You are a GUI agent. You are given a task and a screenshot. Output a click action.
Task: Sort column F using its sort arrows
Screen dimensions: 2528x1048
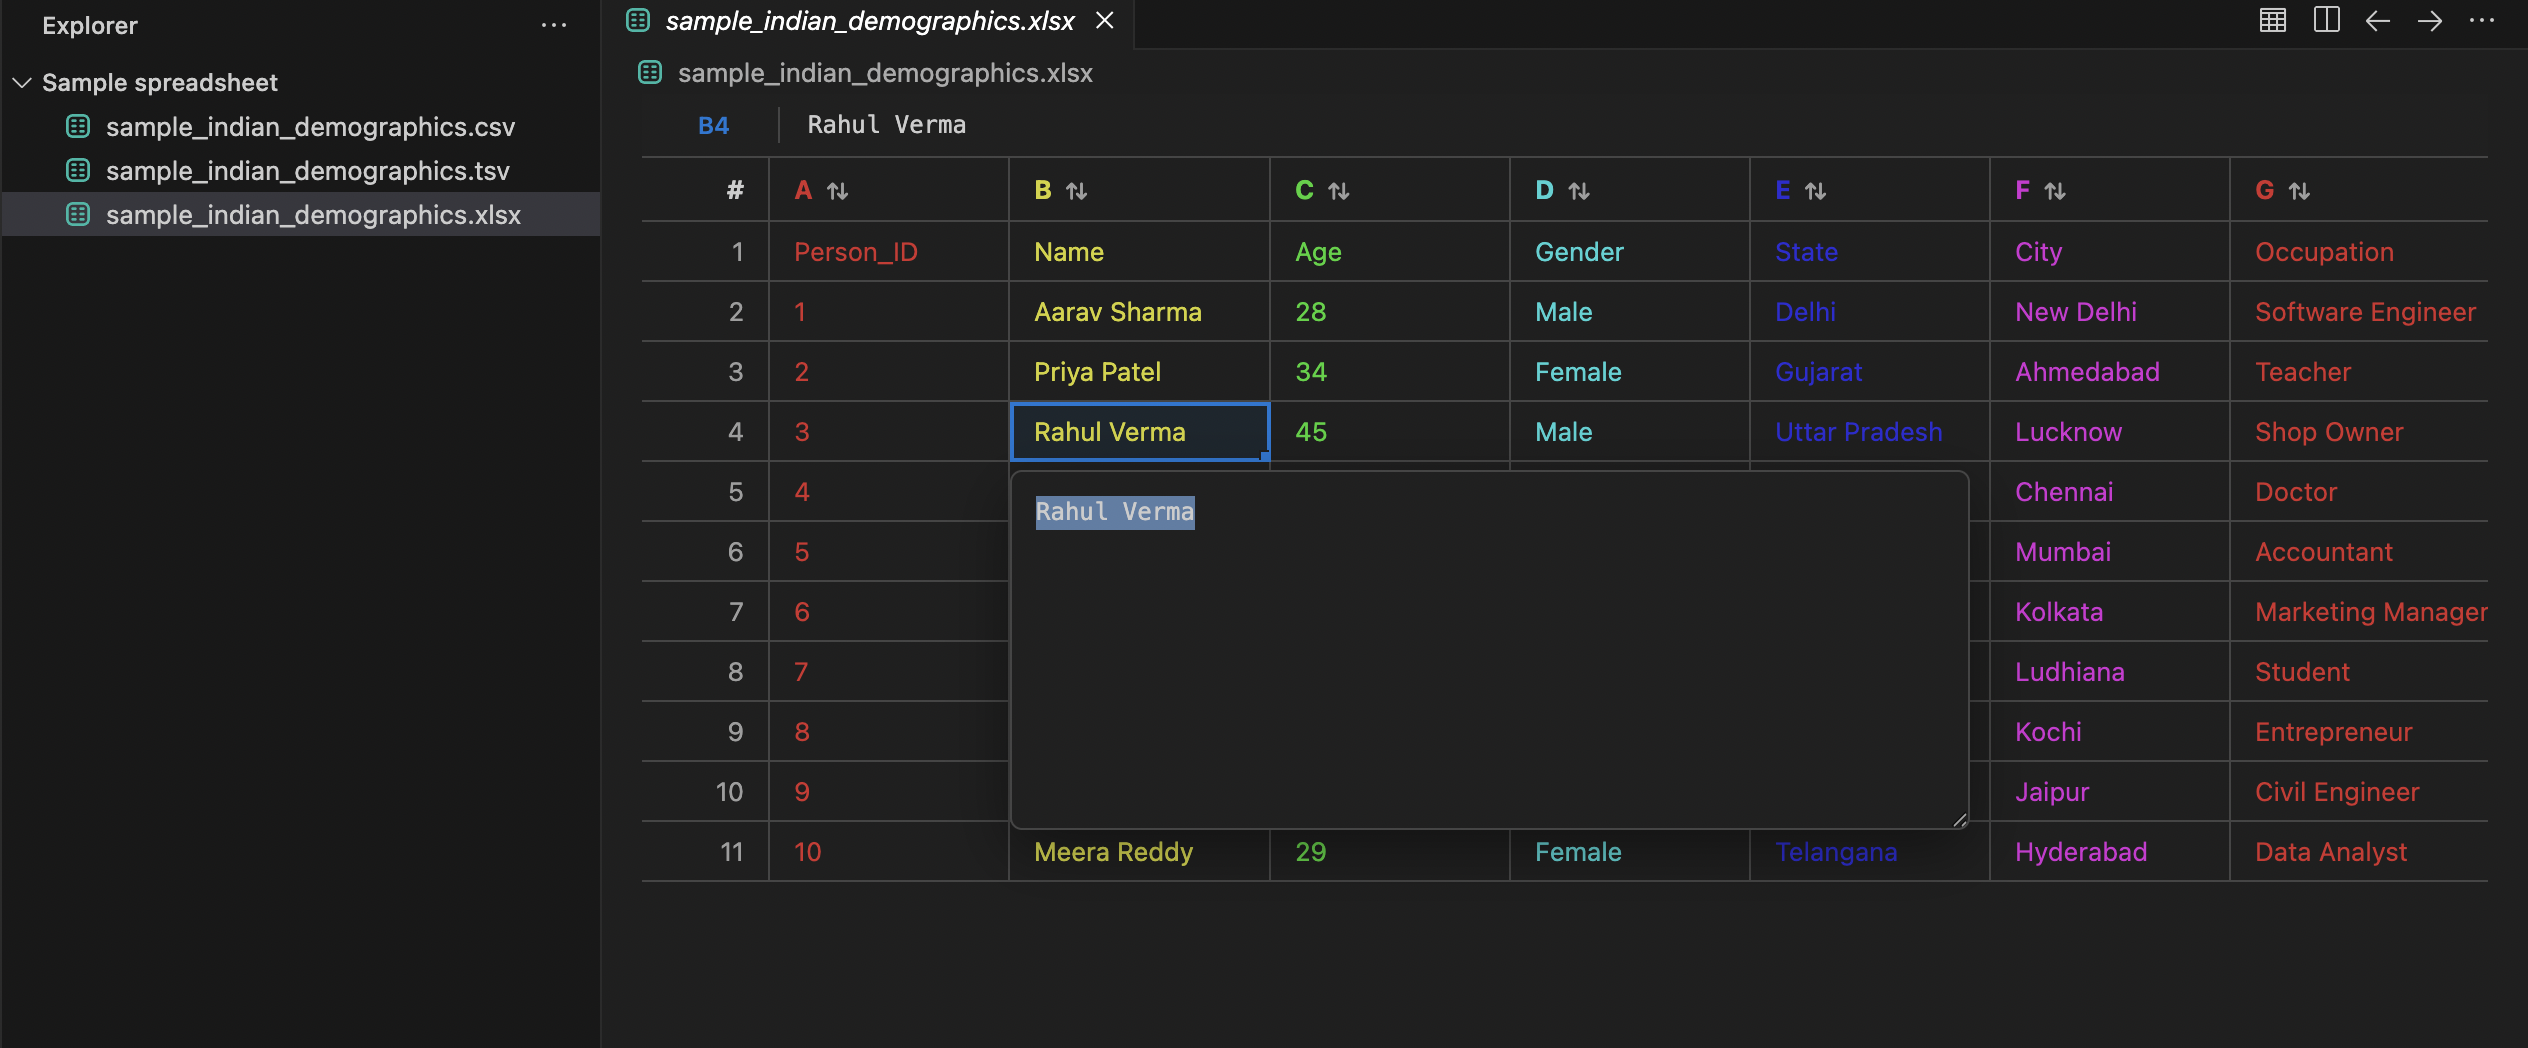point(2055,191)
